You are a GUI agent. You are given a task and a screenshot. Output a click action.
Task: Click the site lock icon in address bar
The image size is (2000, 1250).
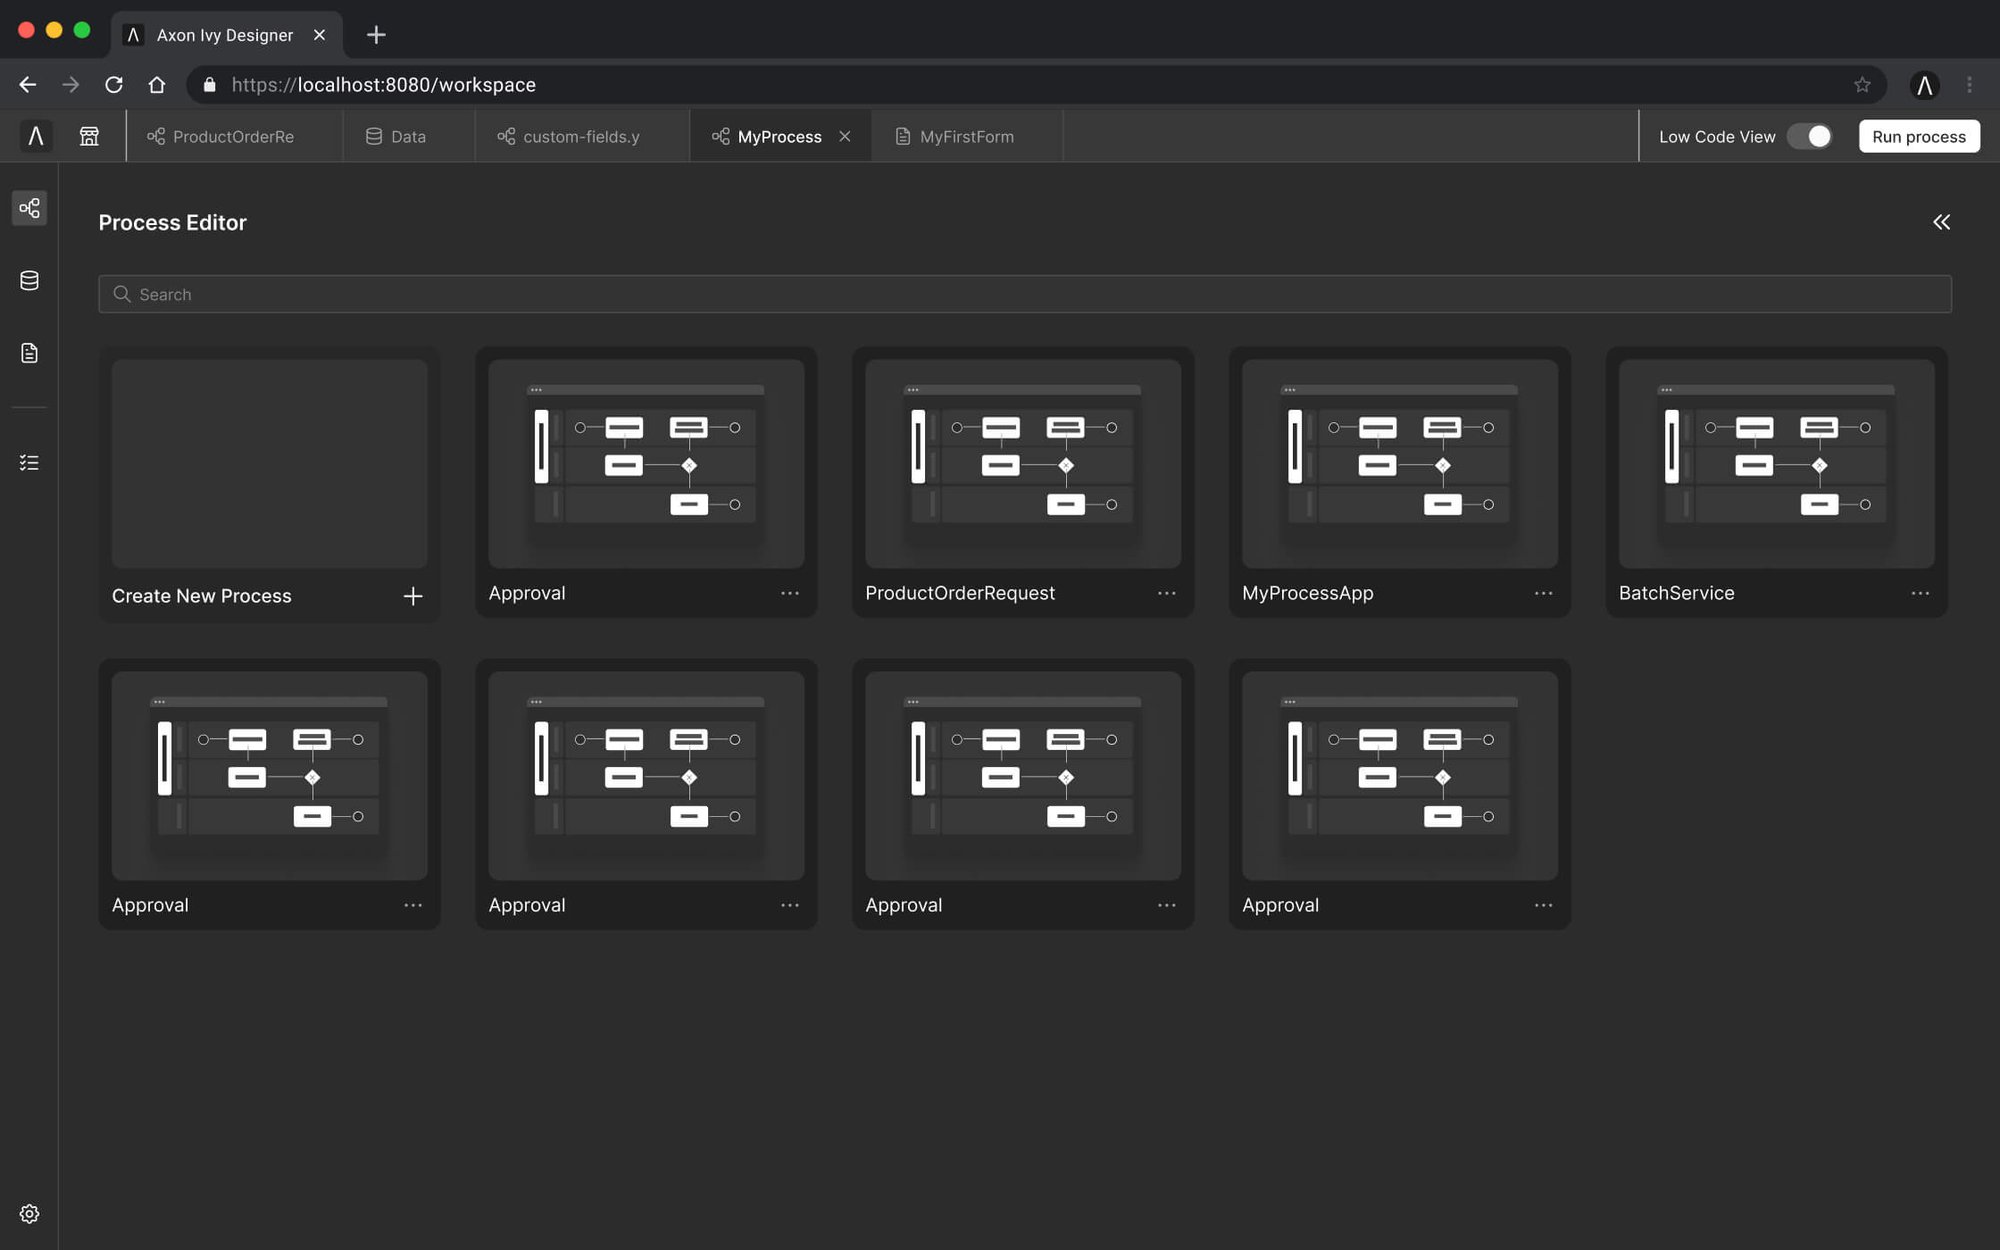[x=209, y=85]
